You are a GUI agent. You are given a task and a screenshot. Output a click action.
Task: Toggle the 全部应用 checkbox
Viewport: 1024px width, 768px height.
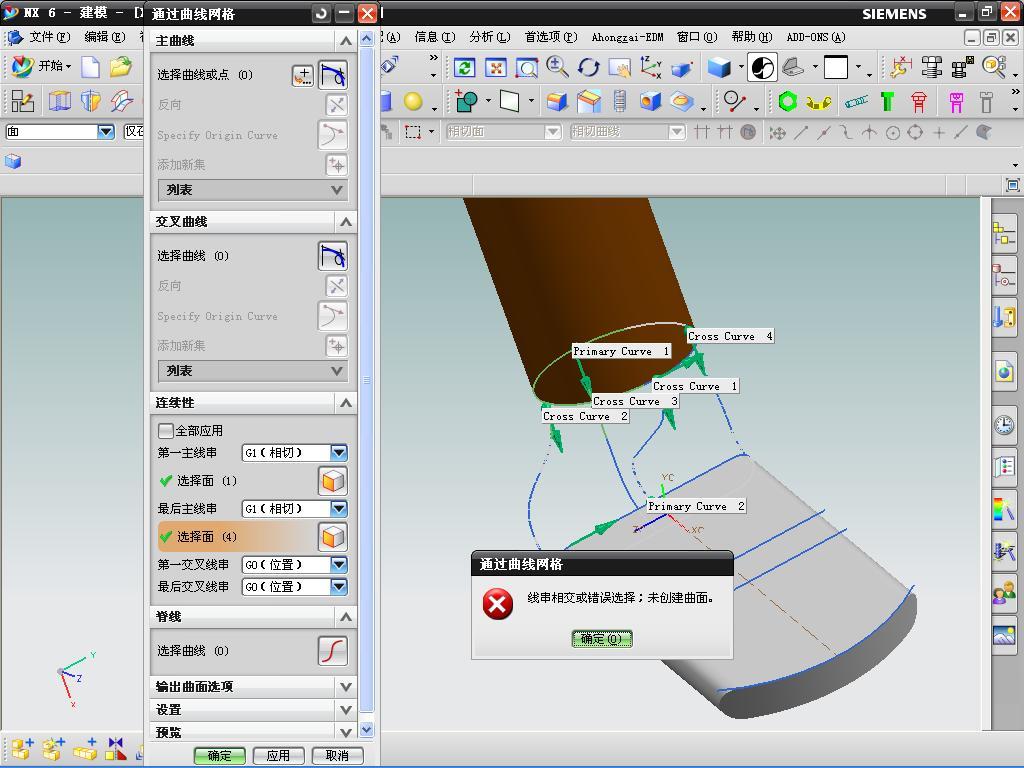[x=165, y=431]
